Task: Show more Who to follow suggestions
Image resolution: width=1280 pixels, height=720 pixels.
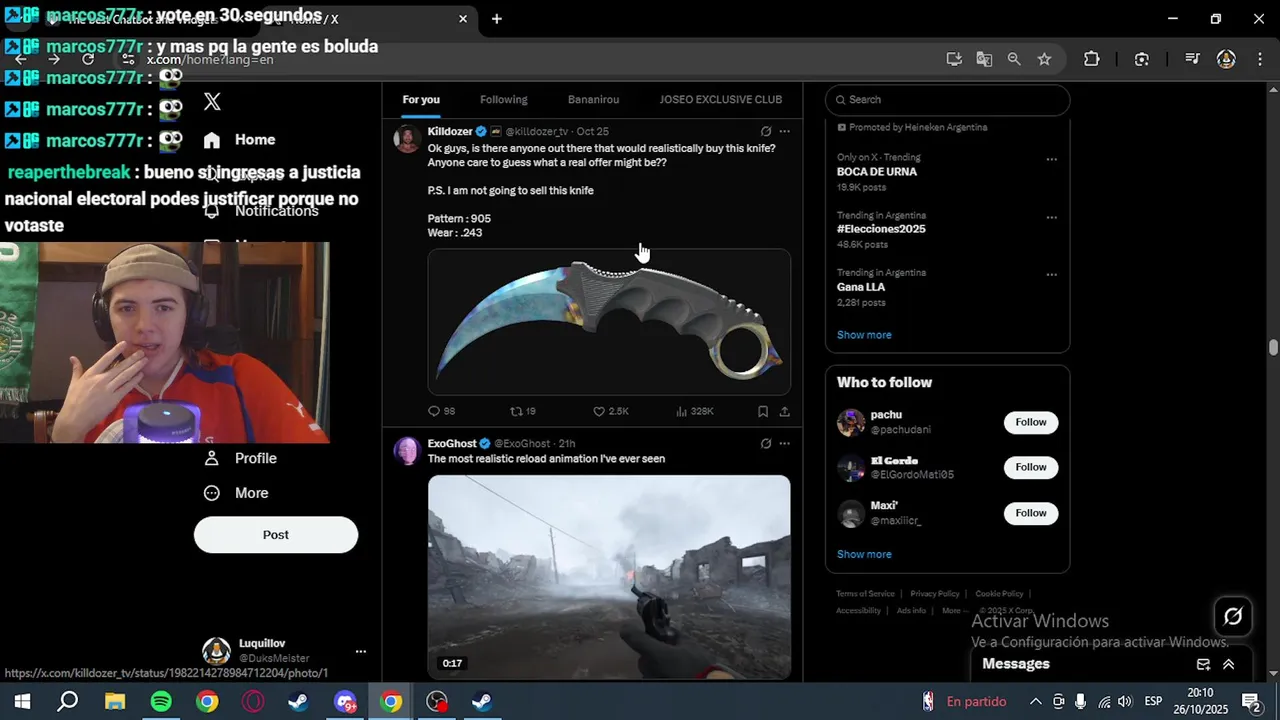Action: tap(864, 554)
